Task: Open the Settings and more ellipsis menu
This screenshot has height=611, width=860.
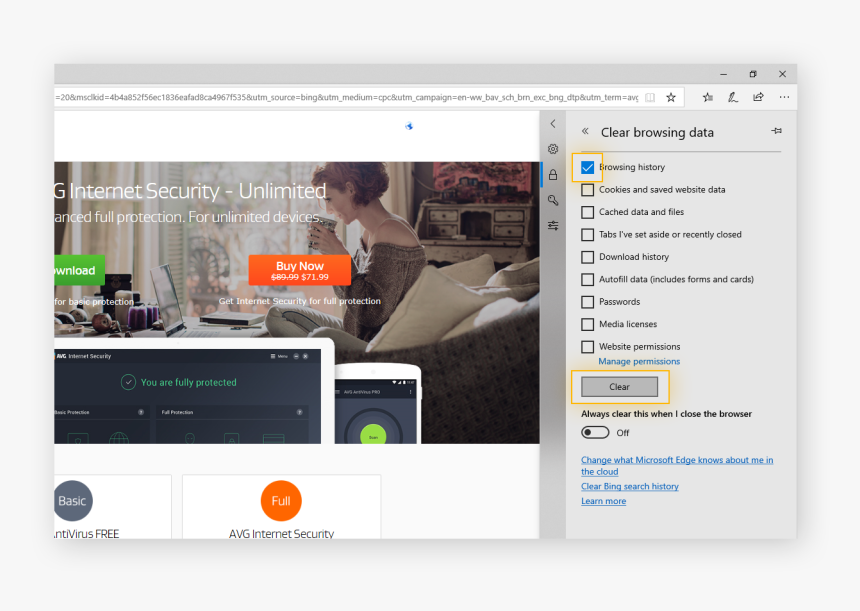Action: tap(784, 97)
